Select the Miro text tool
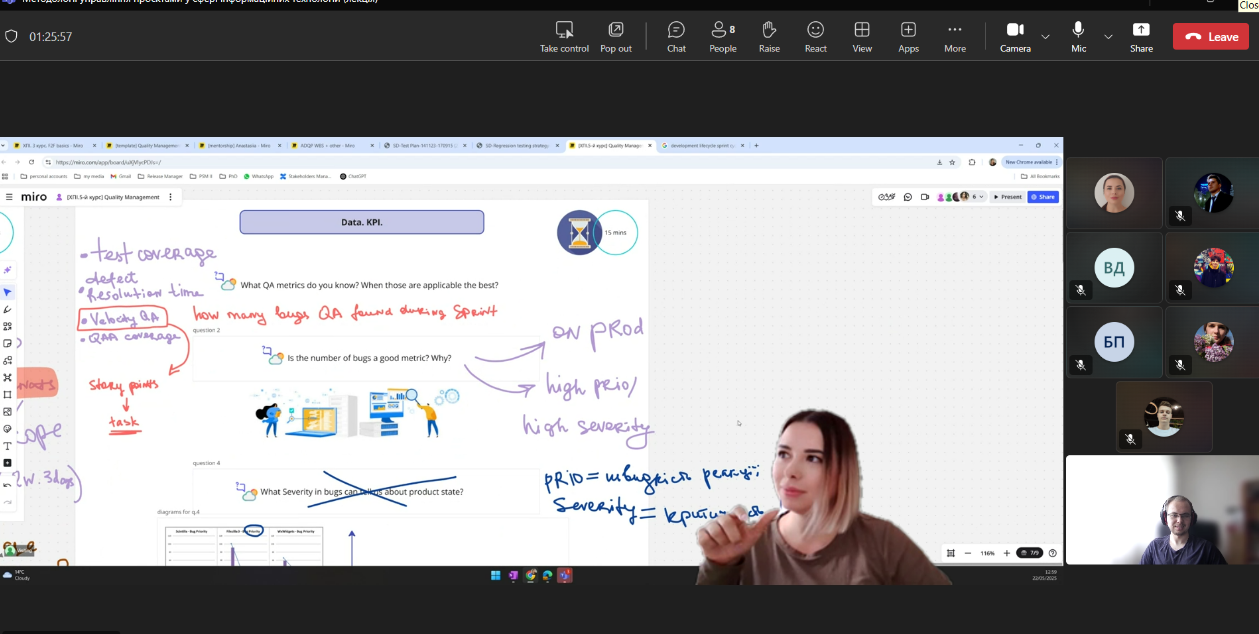The height and width of the screenshot is (634, 1259). point(7,446)
